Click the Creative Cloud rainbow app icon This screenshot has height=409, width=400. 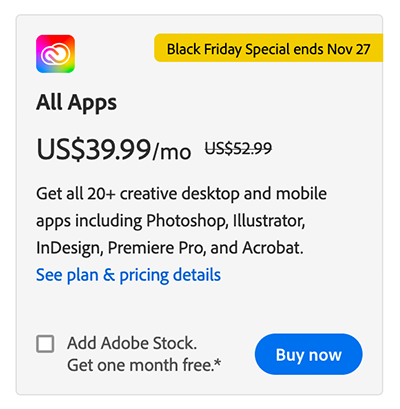point(55,54)
